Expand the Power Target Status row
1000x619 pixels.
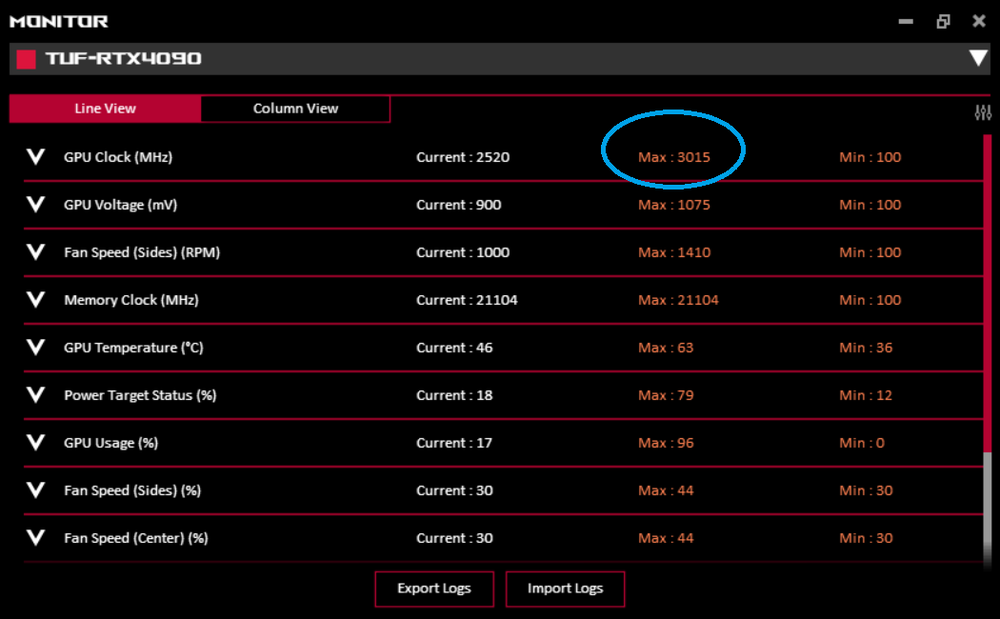[x=36, y=395]
